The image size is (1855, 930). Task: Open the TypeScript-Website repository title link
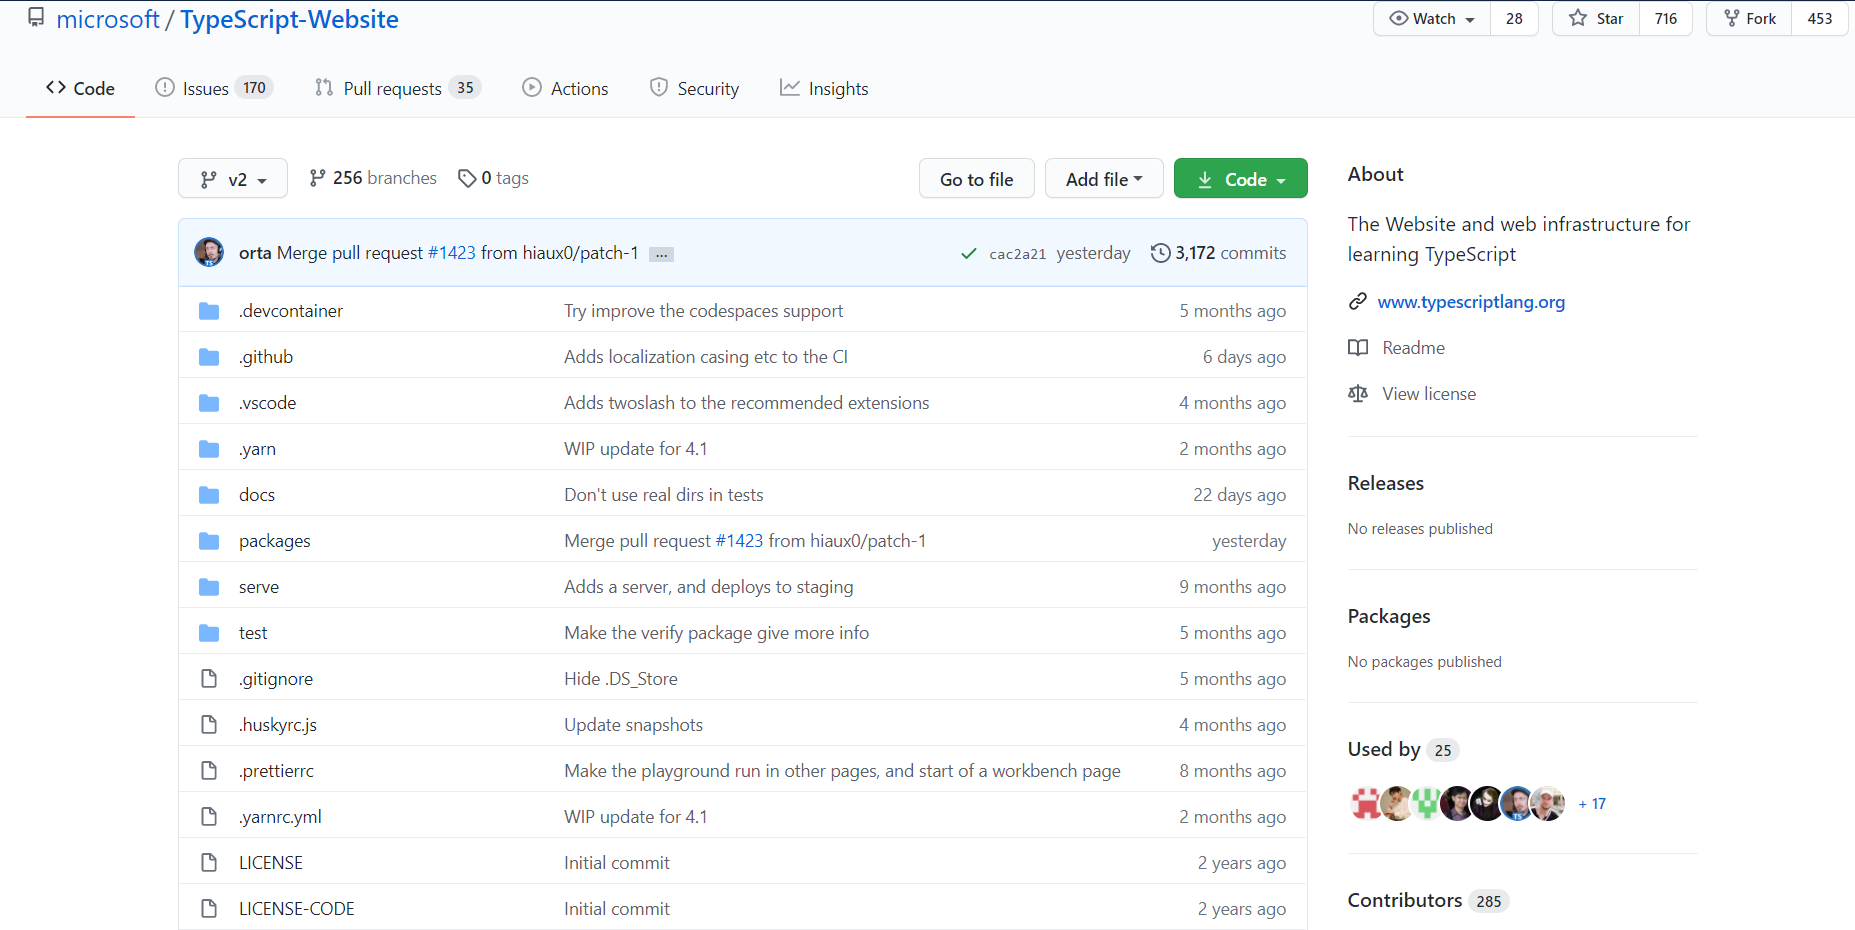coord(289,19)
